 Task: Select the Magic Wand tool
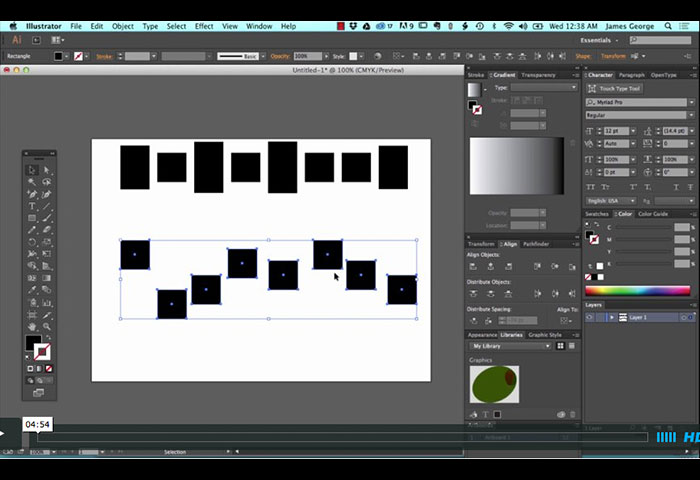pyautogui.click(x=32, y=182)
